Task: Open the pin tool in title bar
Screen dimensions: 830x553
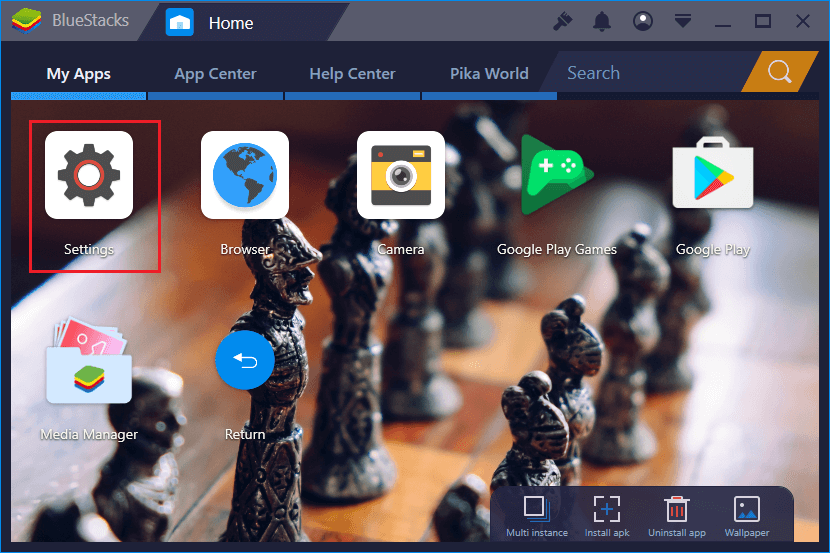Action: (x=562, y=22)
